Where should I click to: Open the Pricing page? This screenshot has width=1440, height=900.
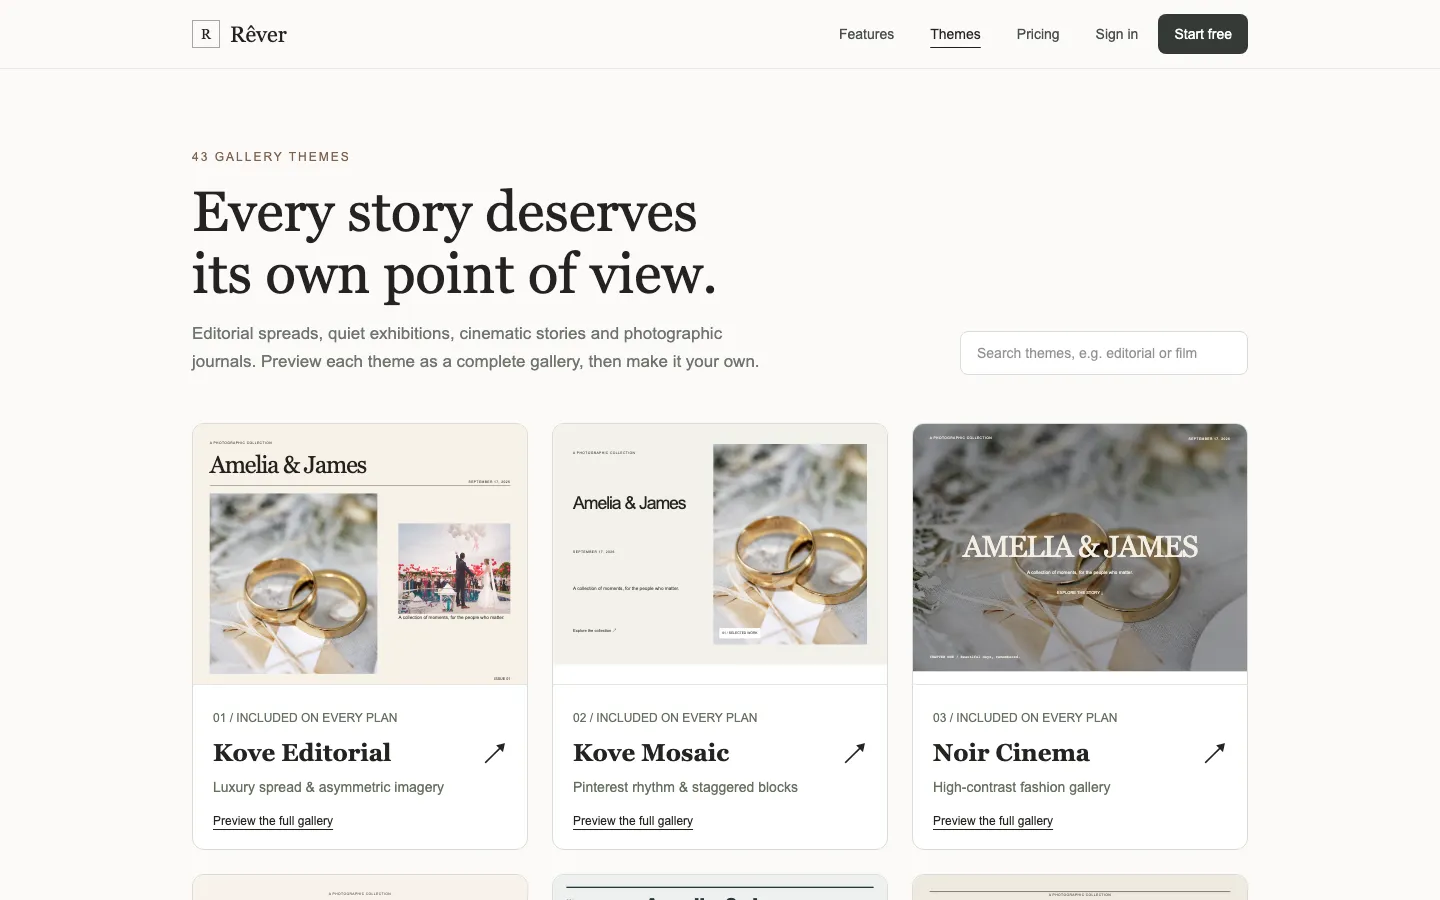pos(1038,34)
